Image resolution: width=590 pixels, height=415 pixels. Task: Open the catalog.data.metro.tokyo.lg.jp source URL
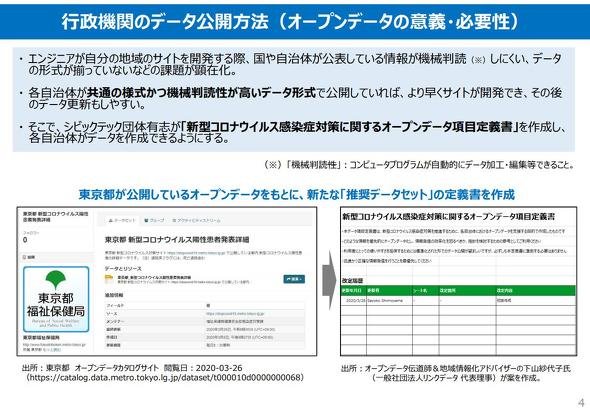[x=164, y=377]
